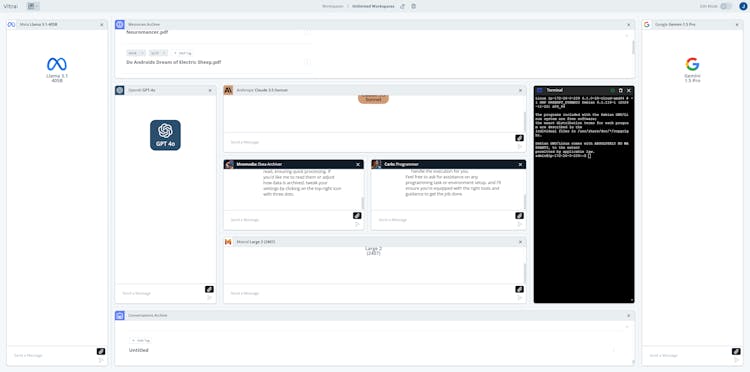Click the Mistral Large 2 panel header icon
The image size is (750, 372).
[x=228, y=242]
